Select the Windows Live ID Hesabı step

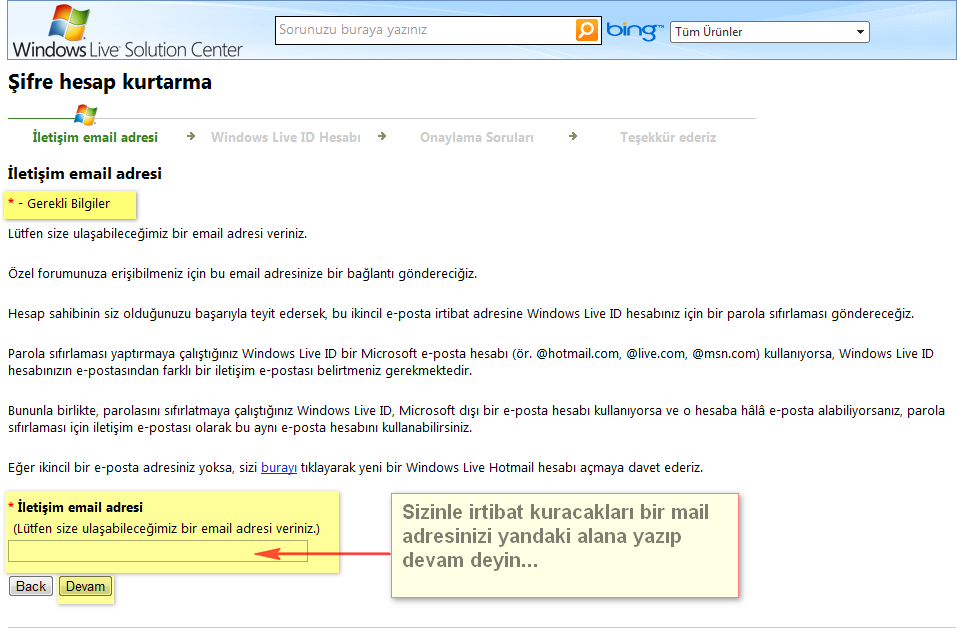click(285, 137)
